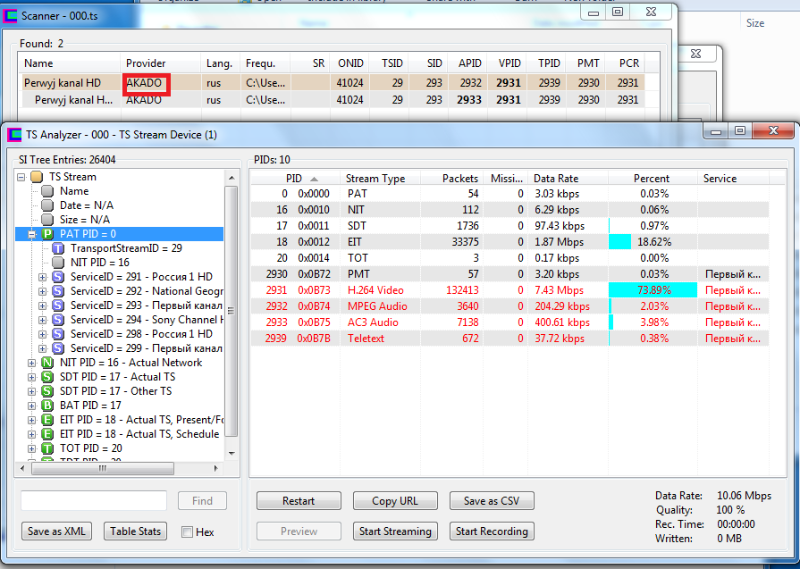
Task: Expand the SDT PID = 17 - Other TS node
Action: click(x=32, y=391)
